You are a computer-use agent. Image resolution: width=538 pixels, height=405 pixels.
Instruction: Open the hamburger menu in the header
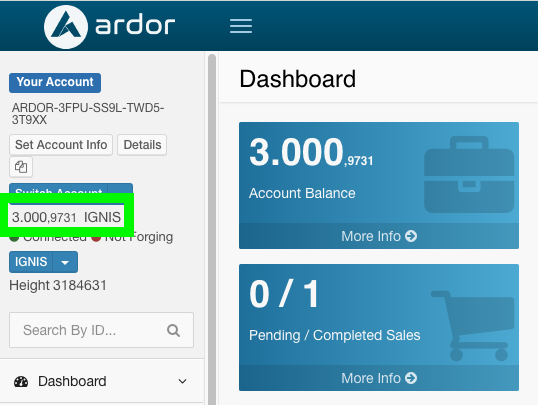click(241, 26)
